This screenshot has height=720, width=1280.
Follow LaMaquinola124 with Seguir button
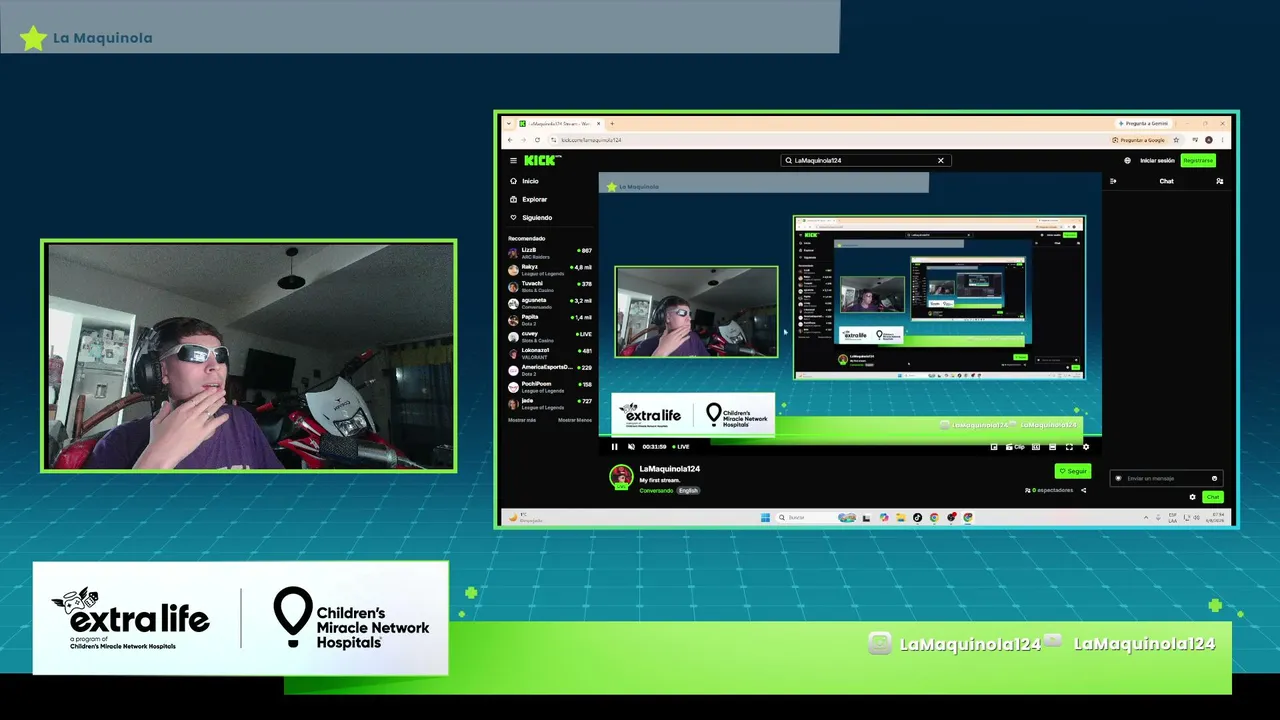tap(1073, 471)
